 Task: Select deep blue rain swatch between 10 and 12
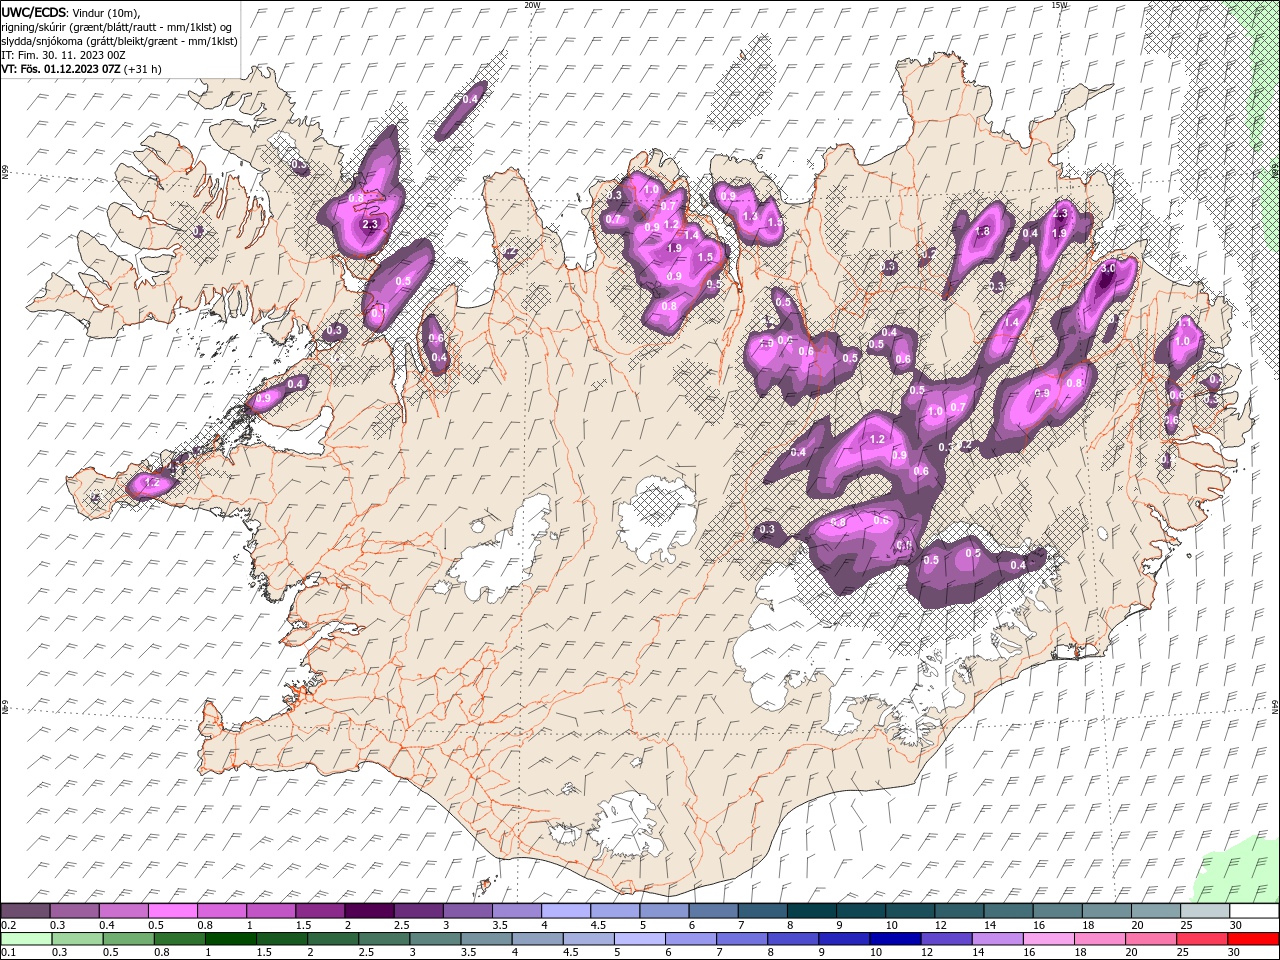[895, 939]
